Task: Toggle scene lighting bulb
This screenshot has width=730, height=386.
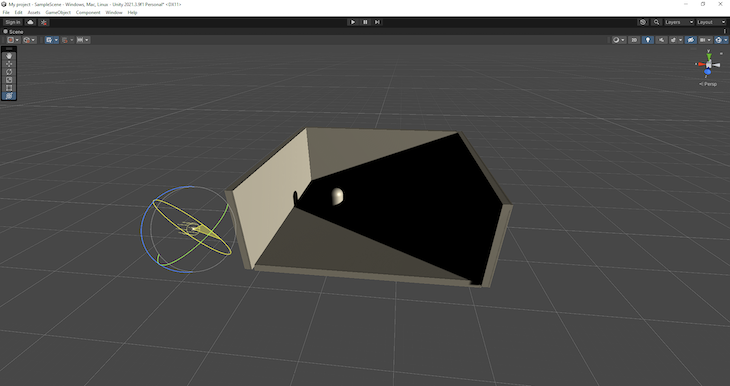Action: [x=648, y=40]
